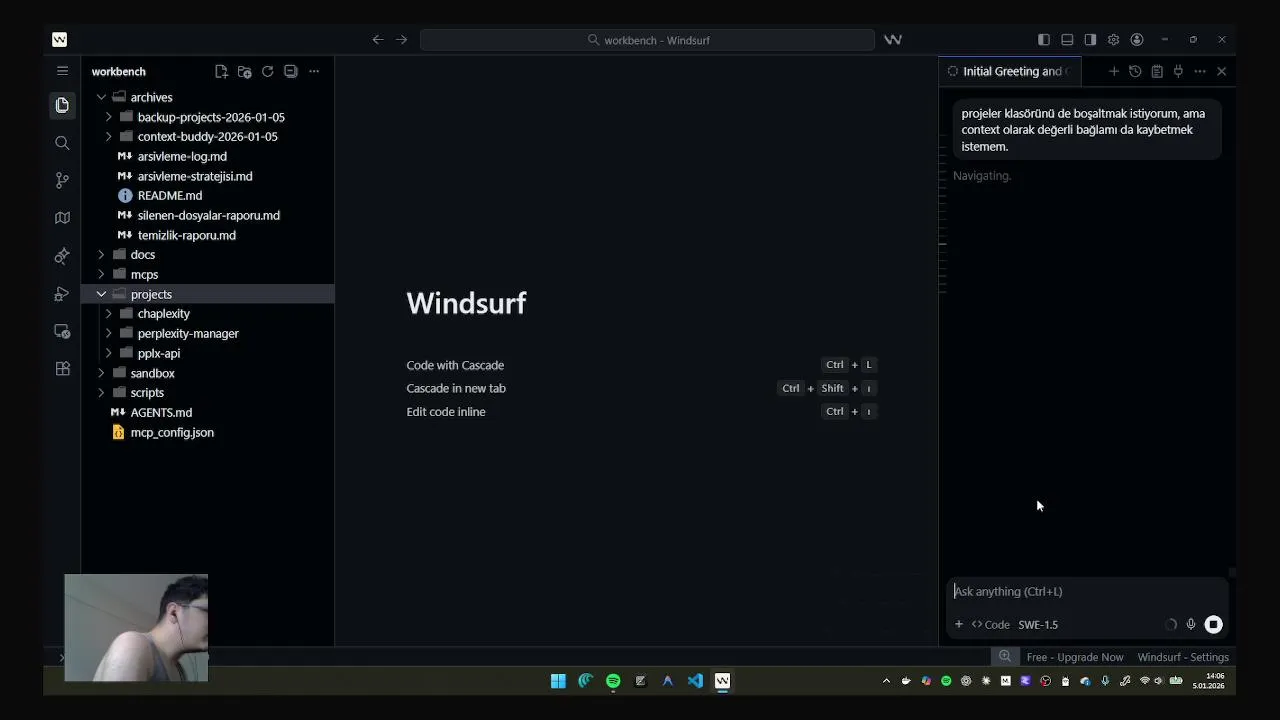The width and height of the screenshot is (1280, 720).
Task: Go forward with the right arrow
Action: 401,40
